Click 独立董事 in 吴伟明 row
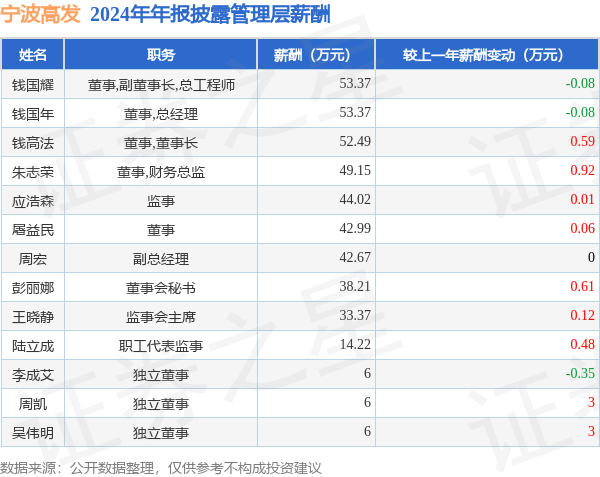Viewport: 600px width, 477px height. pyautogui.click(x=161, y=433)
